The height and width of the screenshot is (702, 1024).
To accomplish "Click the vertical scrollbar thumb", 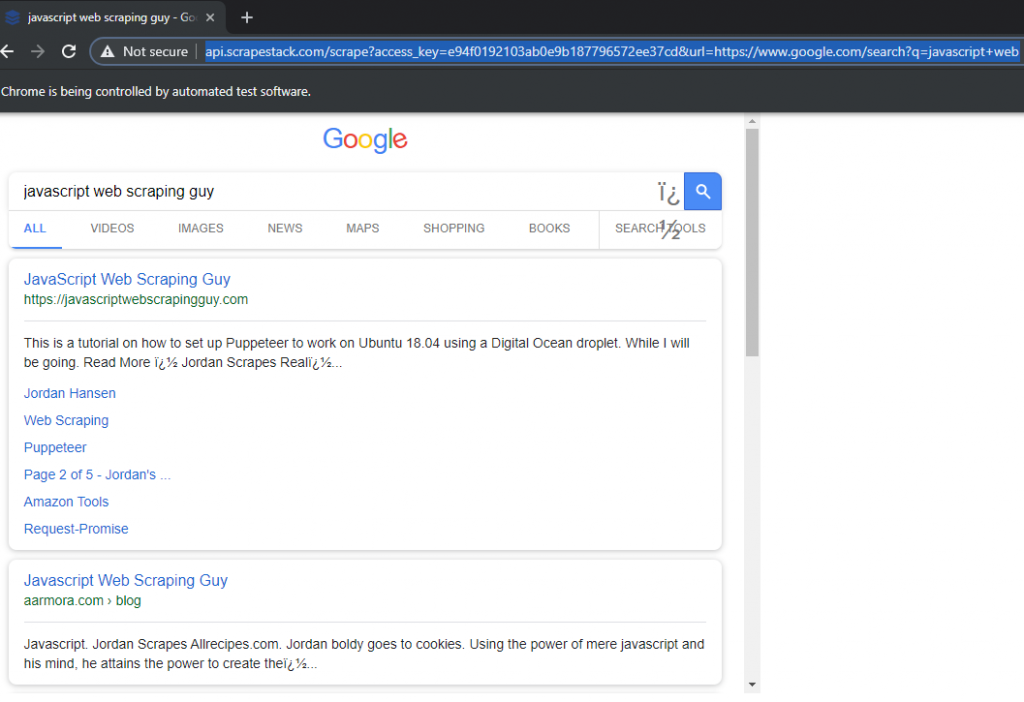I will coord(752,242).
